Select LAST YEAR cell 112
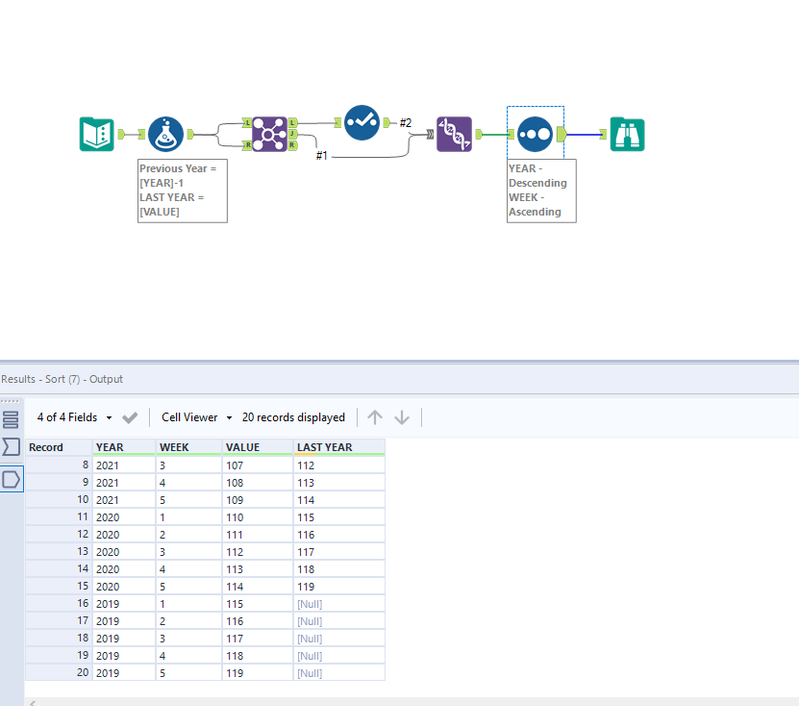 (339, 465)
